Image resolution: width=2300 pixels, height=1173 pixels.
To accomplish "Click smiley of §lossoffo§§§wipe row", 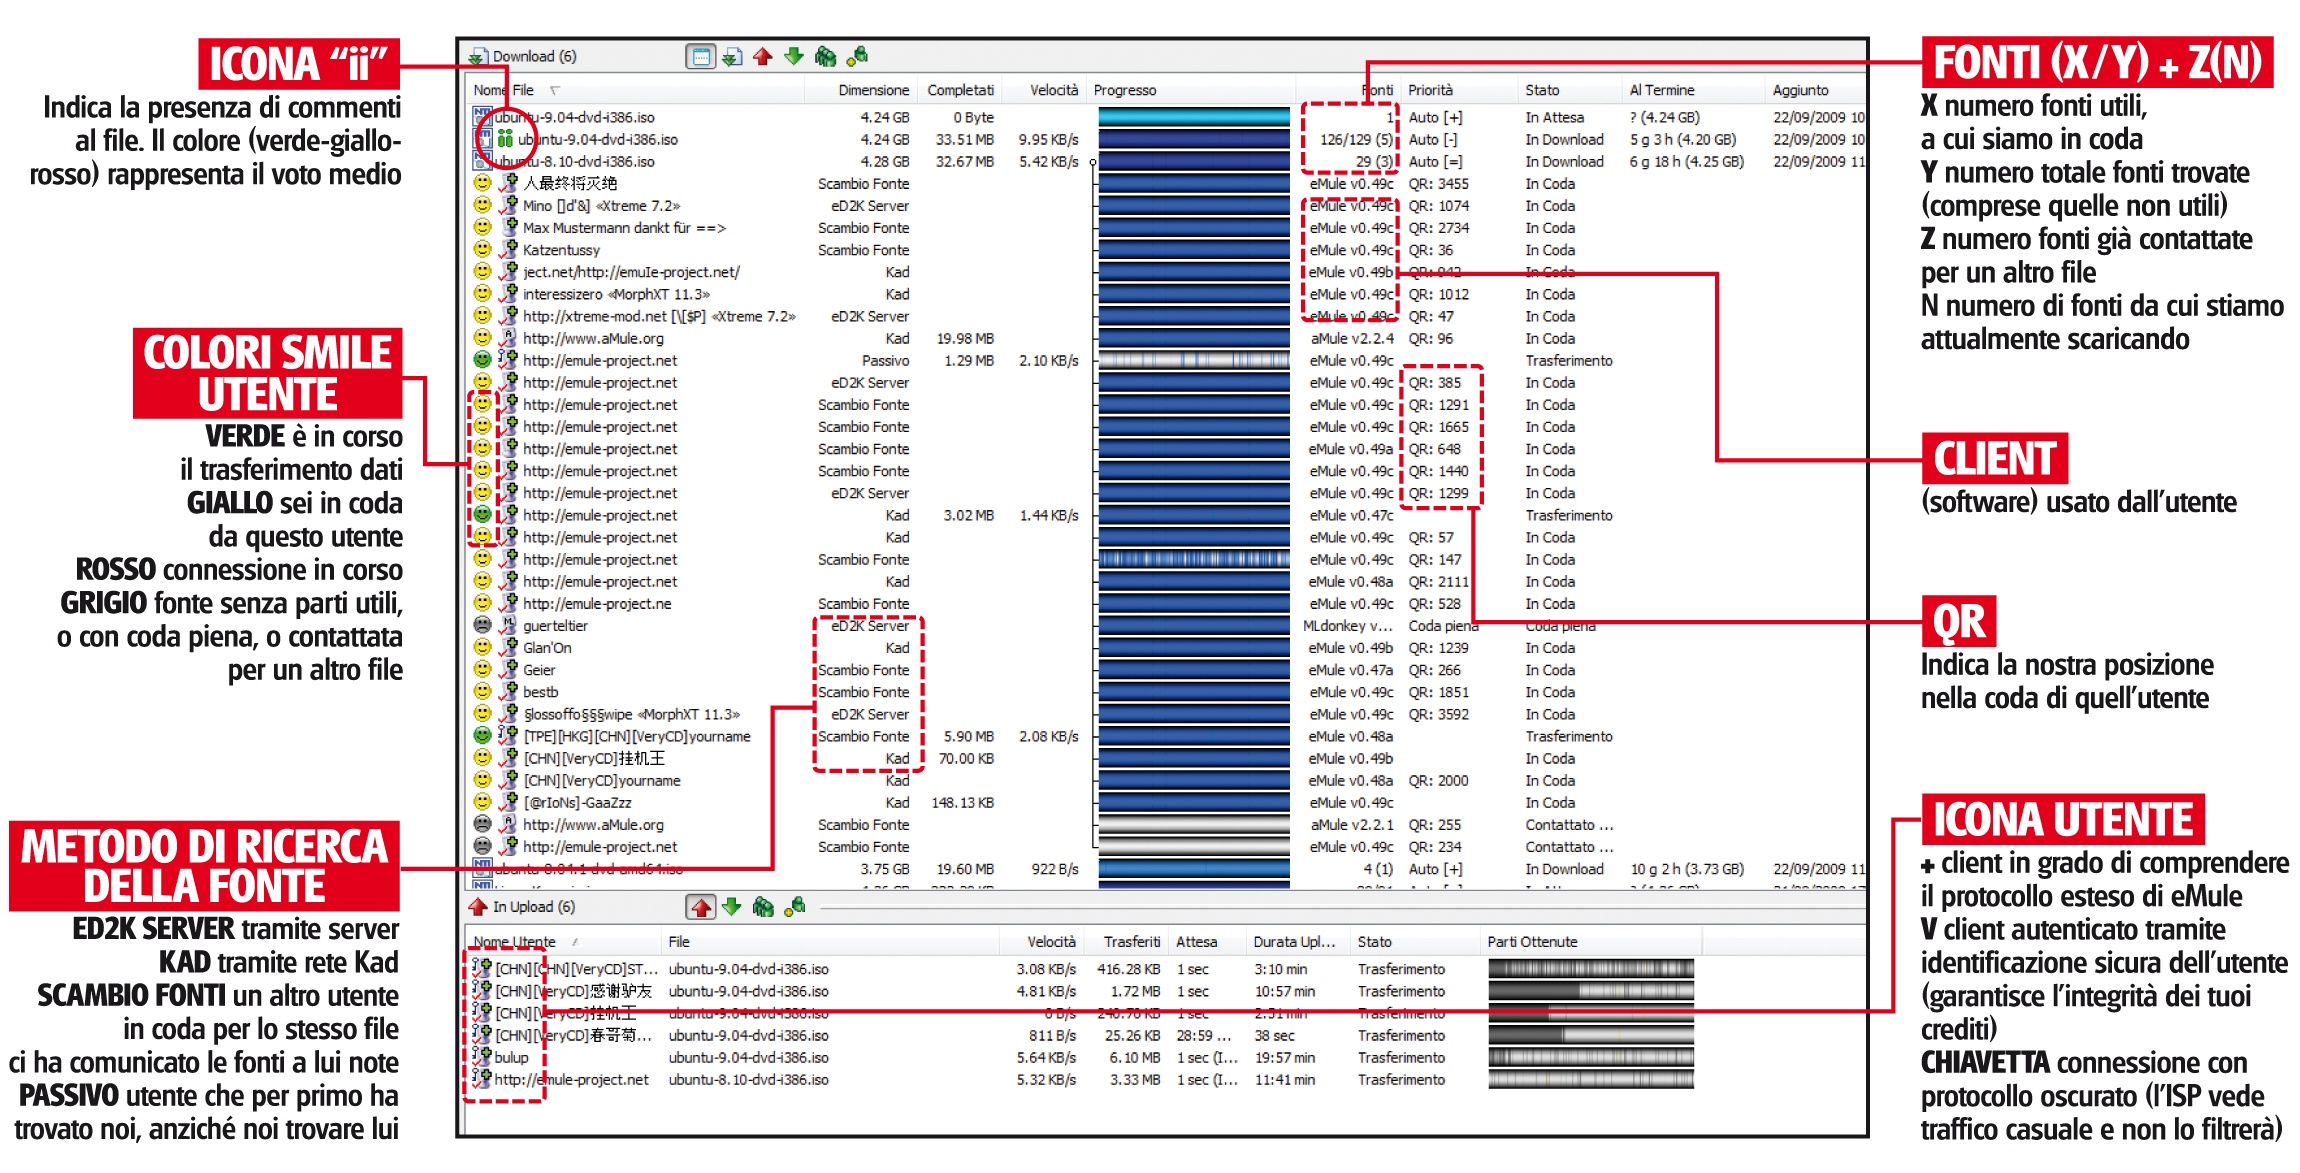I will (x=482, y=713).
